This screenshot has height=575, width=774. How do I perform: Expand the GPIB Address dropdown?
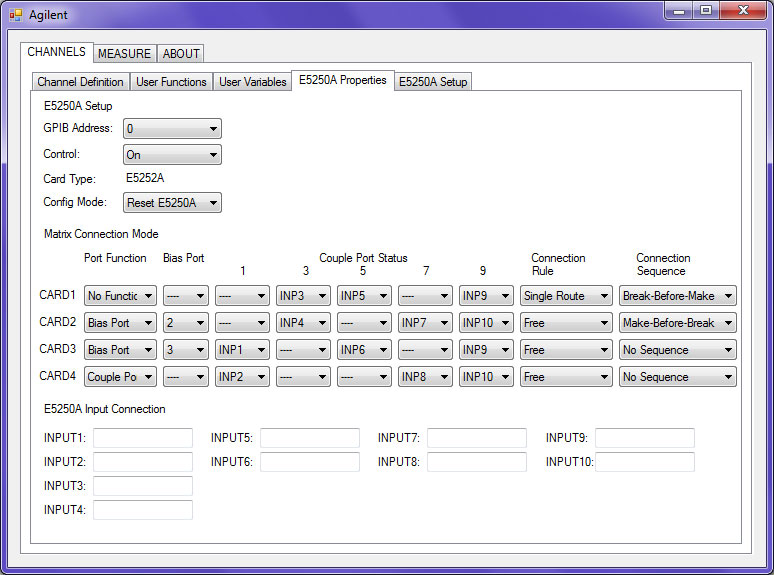172,129
